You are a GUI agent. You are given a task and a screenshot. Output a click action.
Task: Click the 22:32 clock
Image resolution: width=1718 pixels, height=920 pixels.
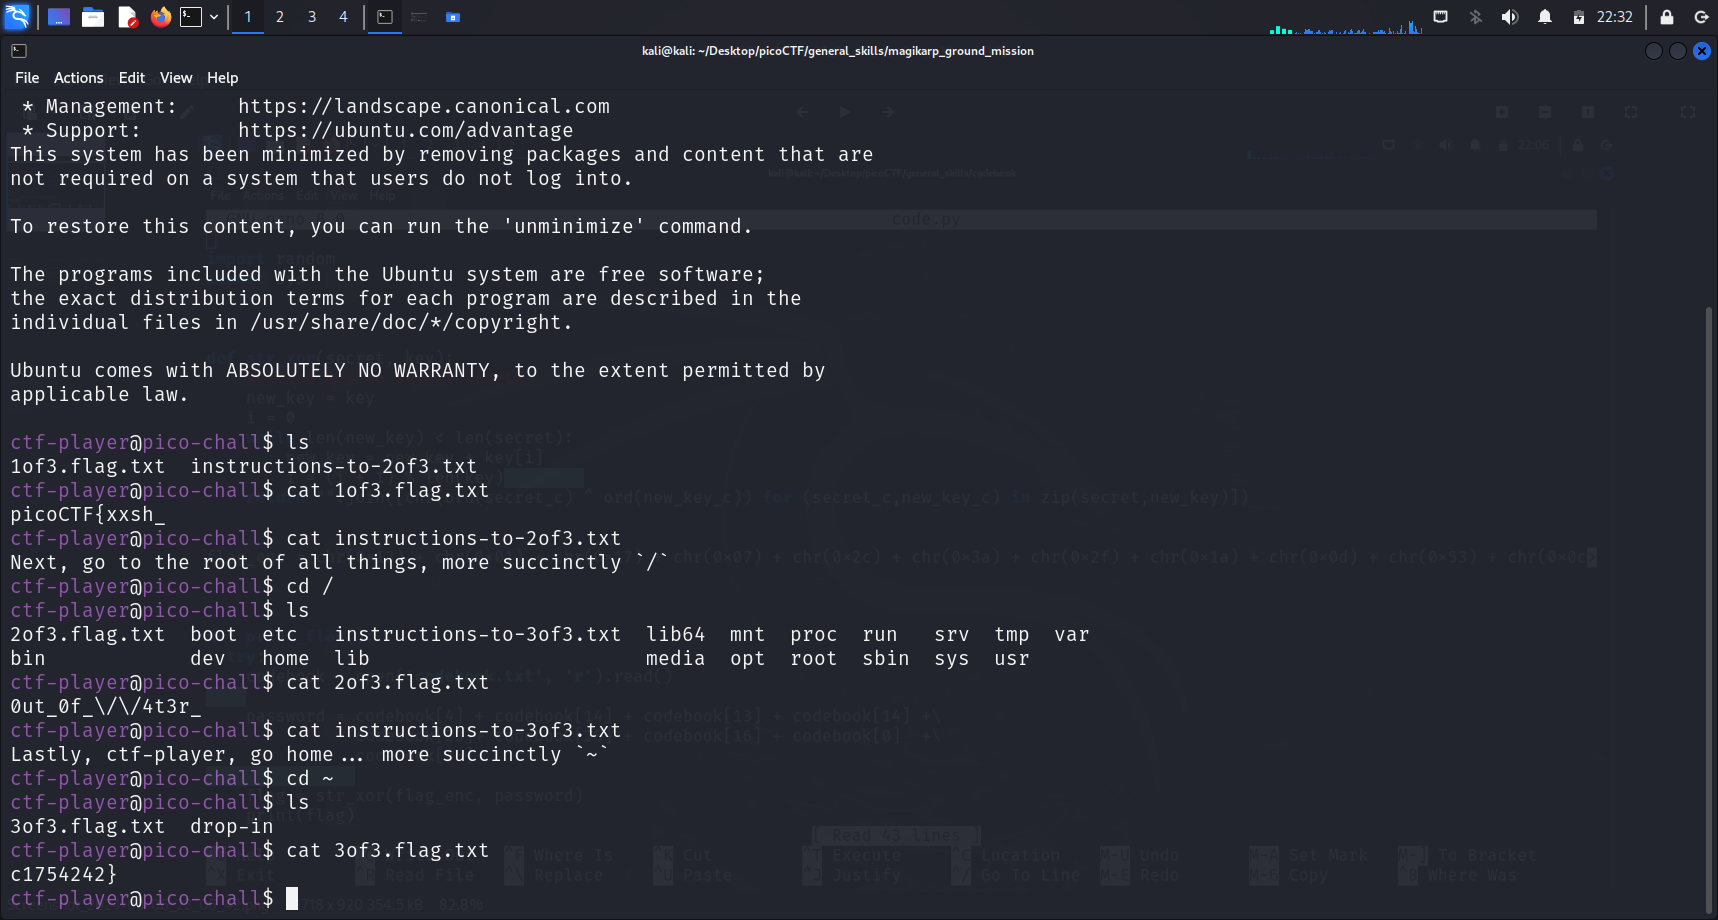[1614, 17]
